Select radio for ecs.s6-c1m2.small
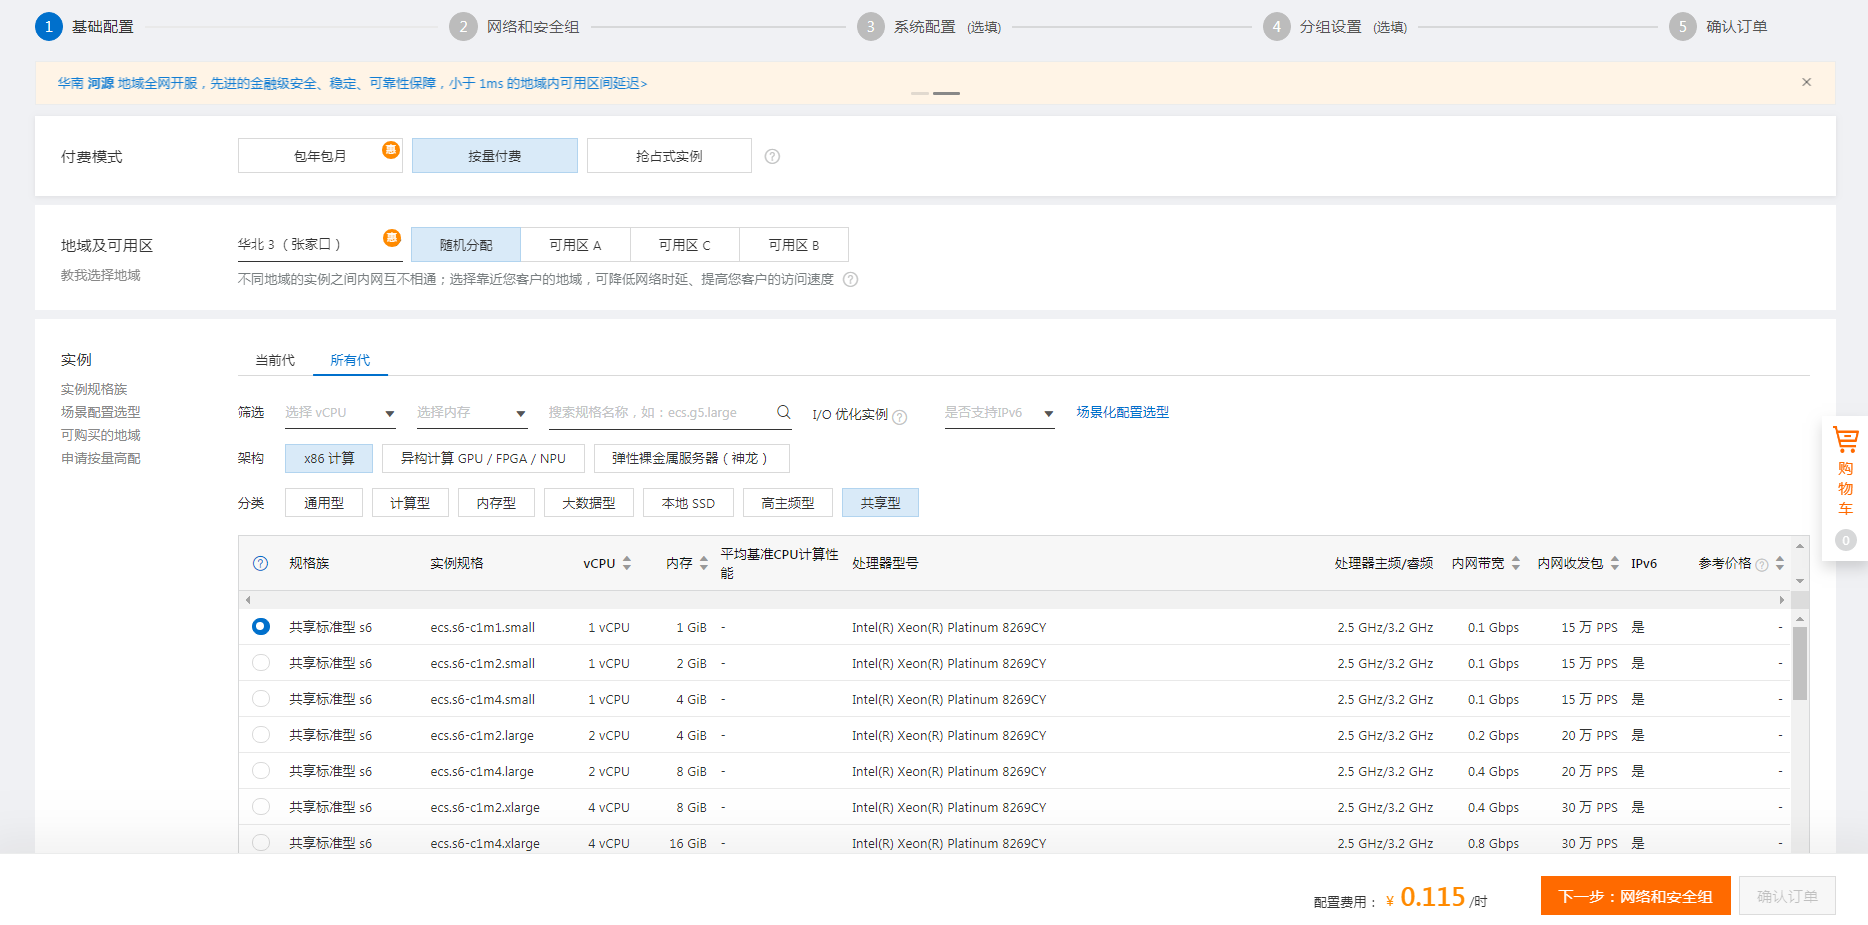Viewport: 1868px width, 925px height. pos(261,662)
